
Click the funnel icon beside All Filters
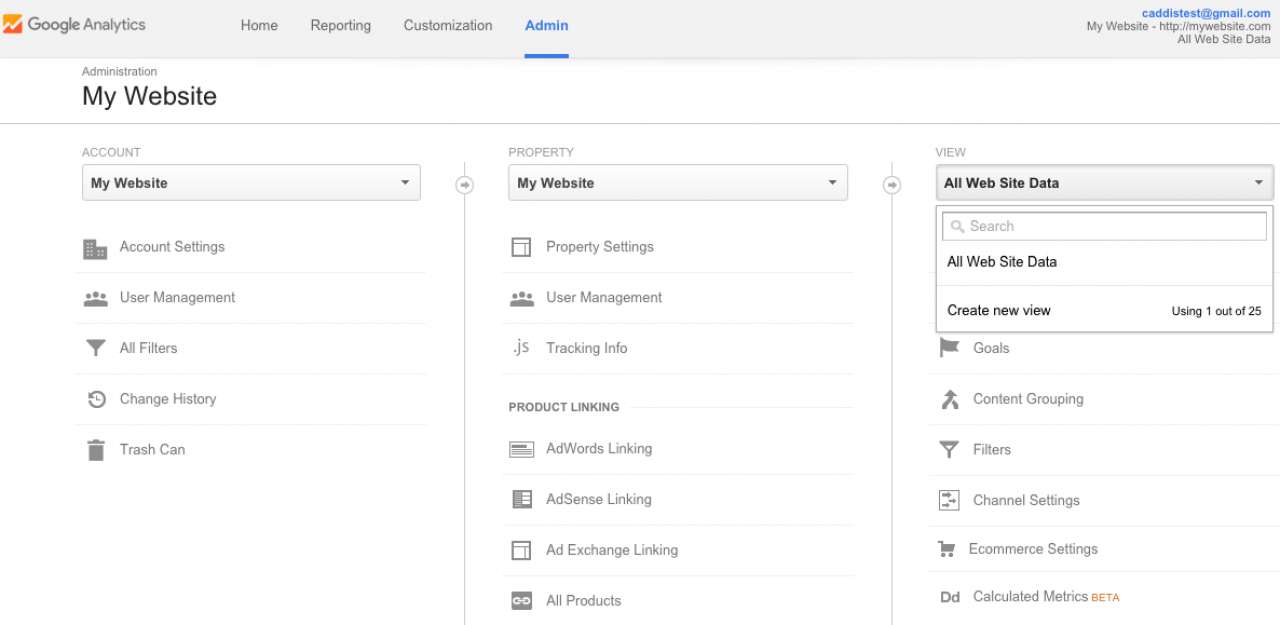(x=95, y=348)
